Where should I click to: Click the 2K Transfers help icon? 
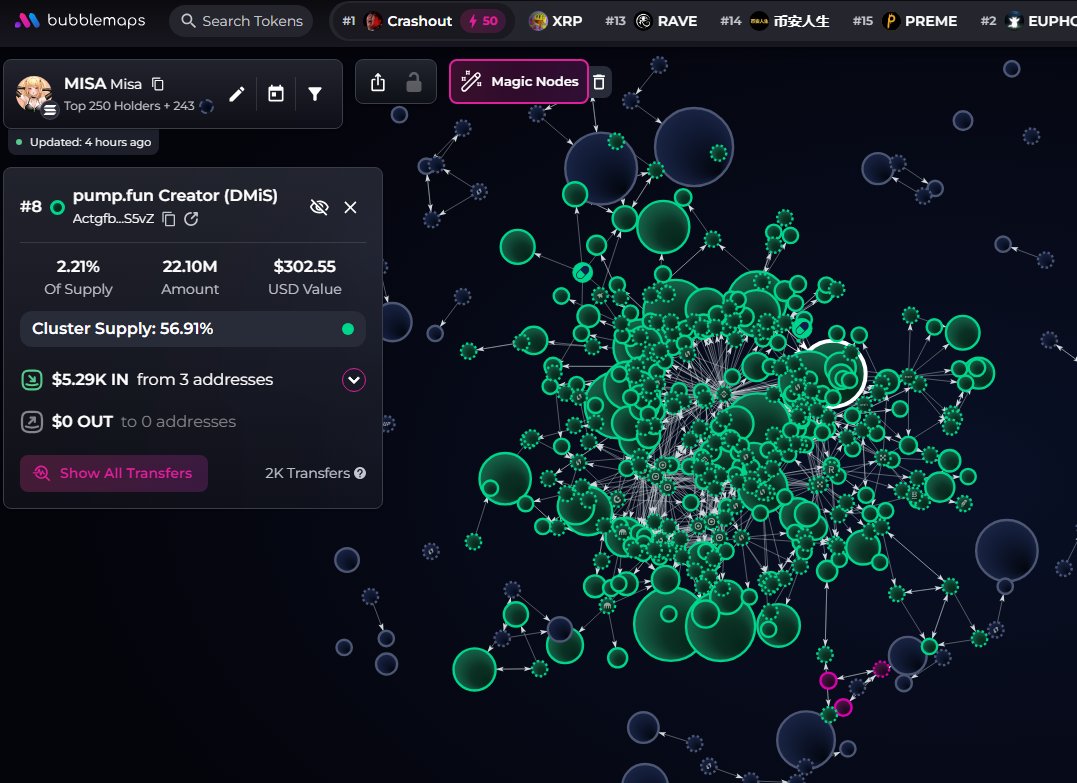coord(360,473)
